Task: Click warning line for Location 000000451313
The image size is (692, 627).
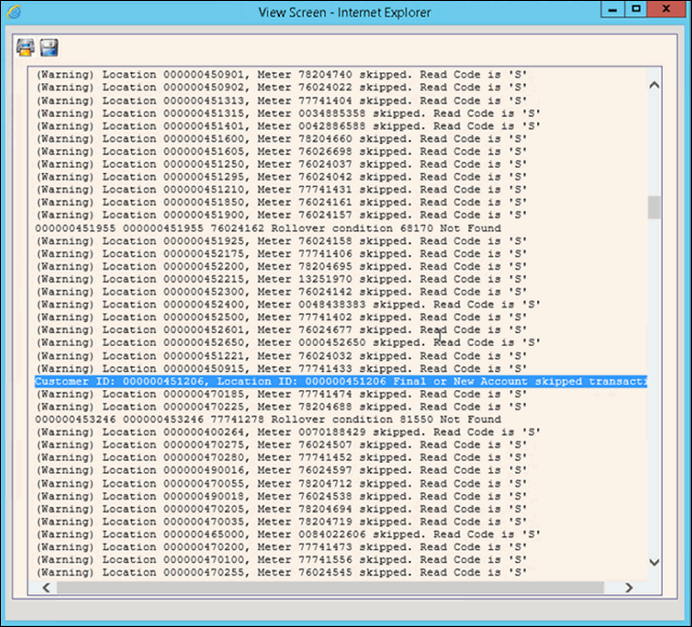Action: [x=281, y=101]
